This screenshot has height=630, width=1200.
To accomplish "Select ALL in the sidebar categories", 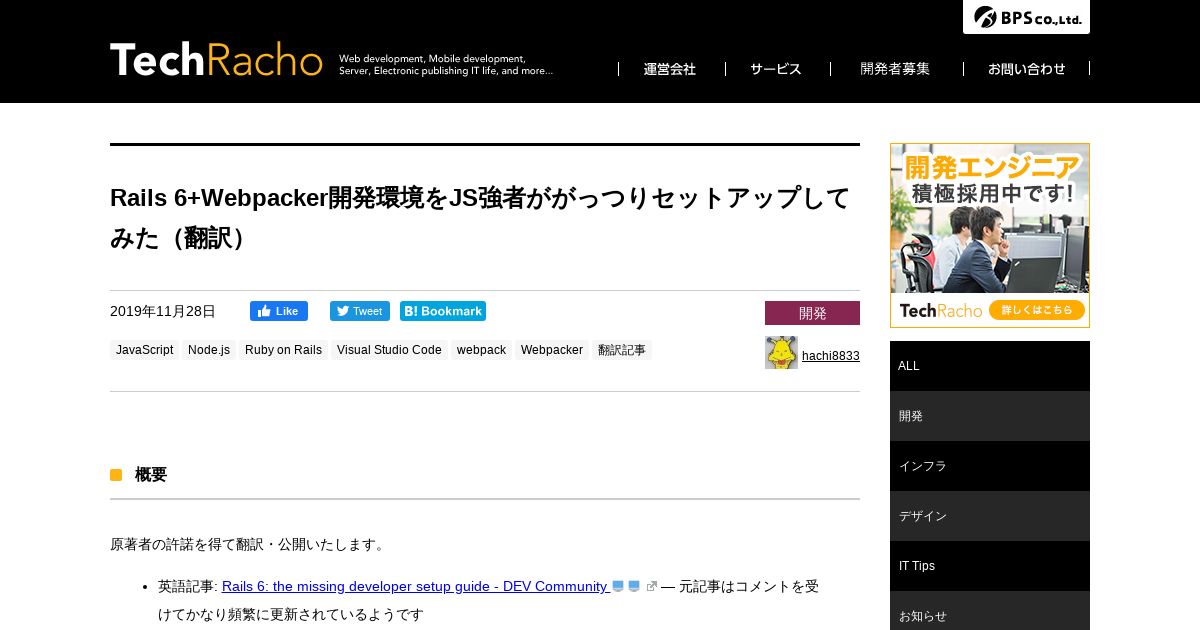I will [x=990, y=366].
